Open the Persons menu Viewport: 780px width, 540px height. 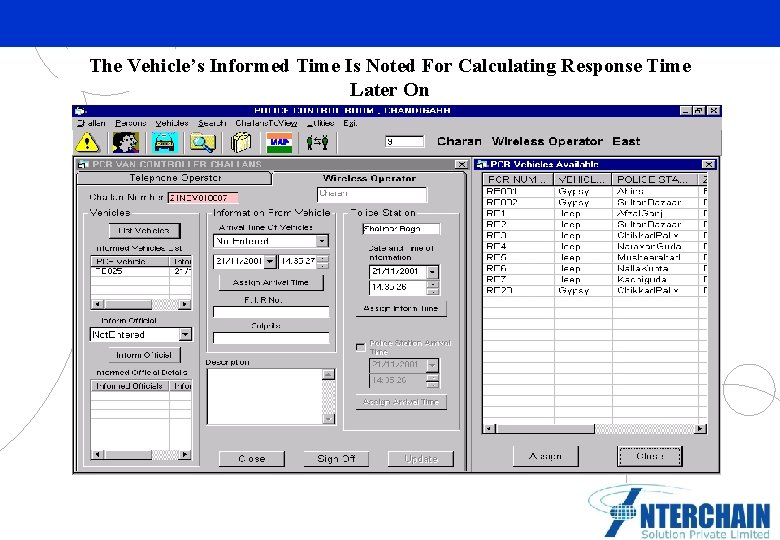click(130, 123)
